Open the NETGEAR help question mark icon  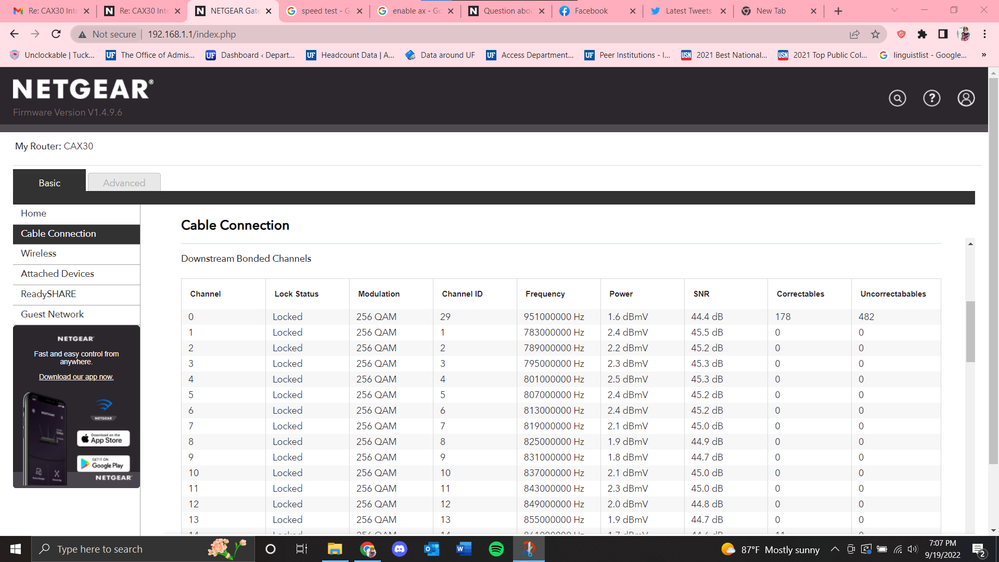click(x=931, y=98)
